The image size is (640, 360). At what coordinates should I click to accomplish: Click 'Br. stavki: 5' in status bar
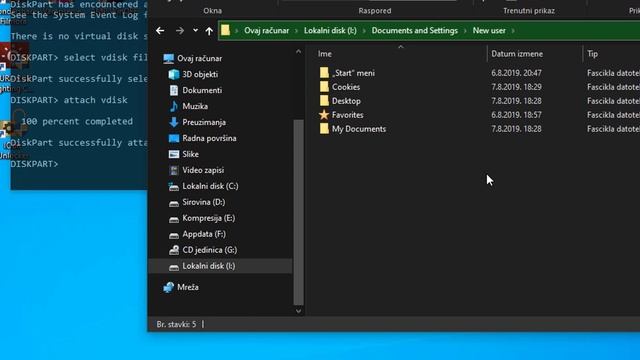point(176,324)
